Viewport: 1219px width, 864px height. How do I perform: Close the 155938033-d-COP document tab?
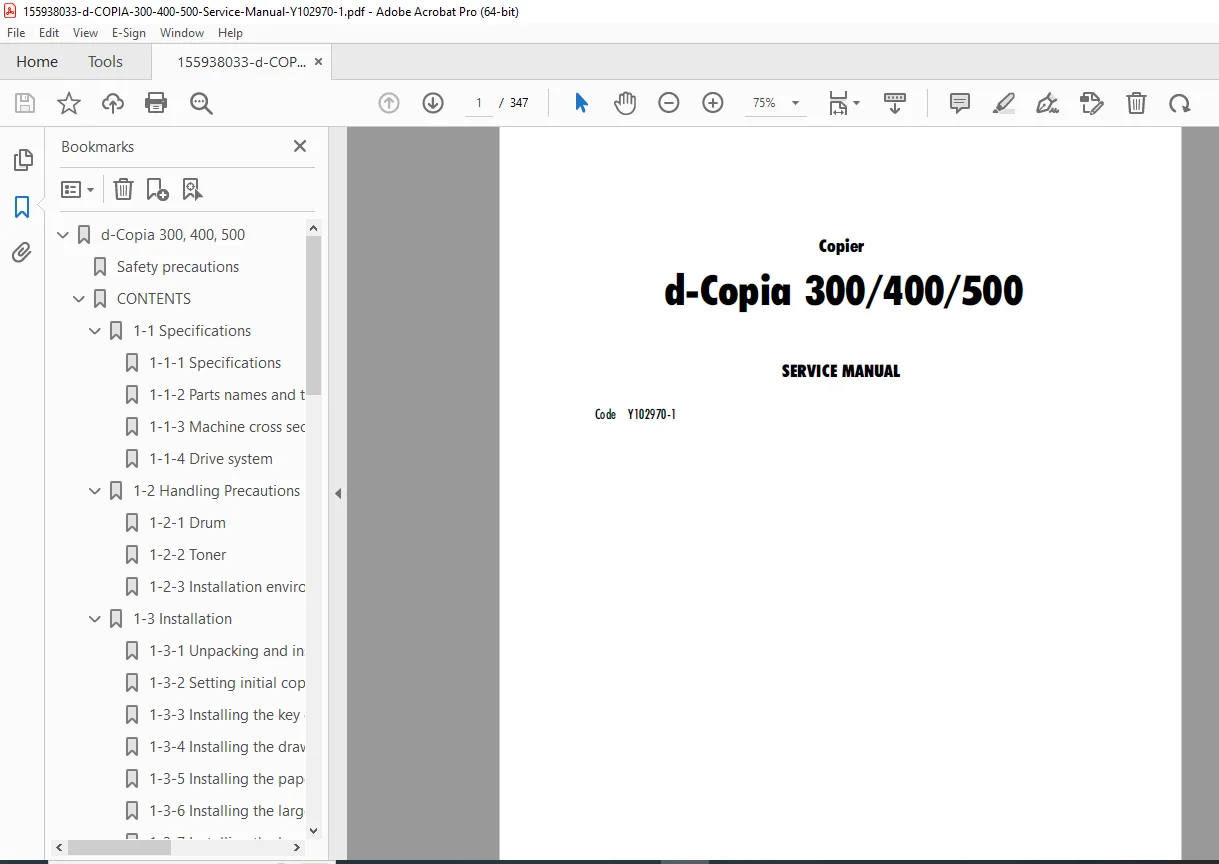click(318, 61)
